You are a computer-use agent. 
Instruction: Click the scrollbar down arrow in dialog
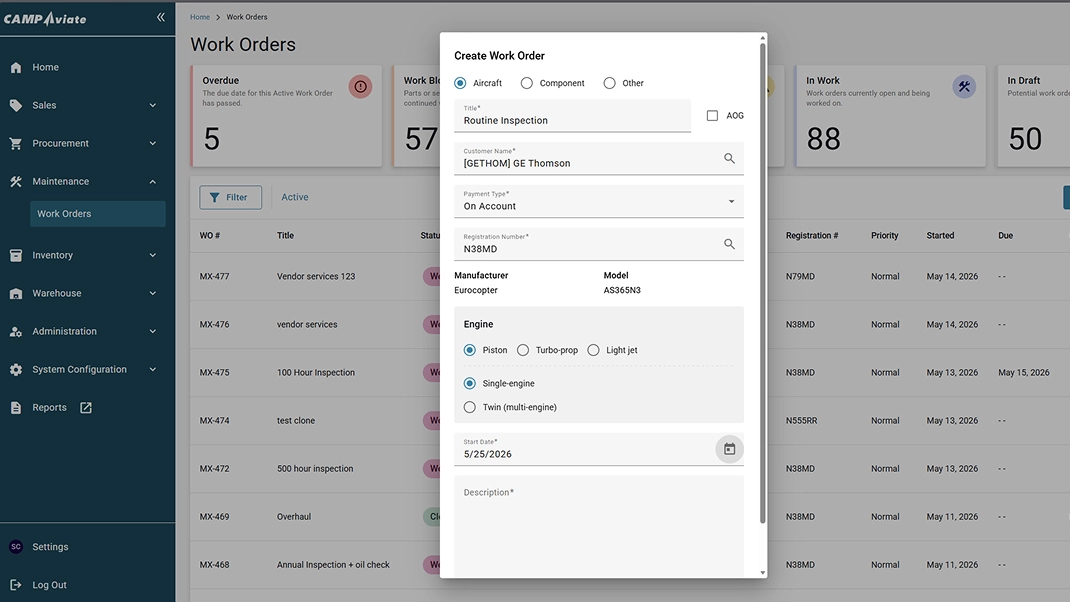(x=763, y=573)
